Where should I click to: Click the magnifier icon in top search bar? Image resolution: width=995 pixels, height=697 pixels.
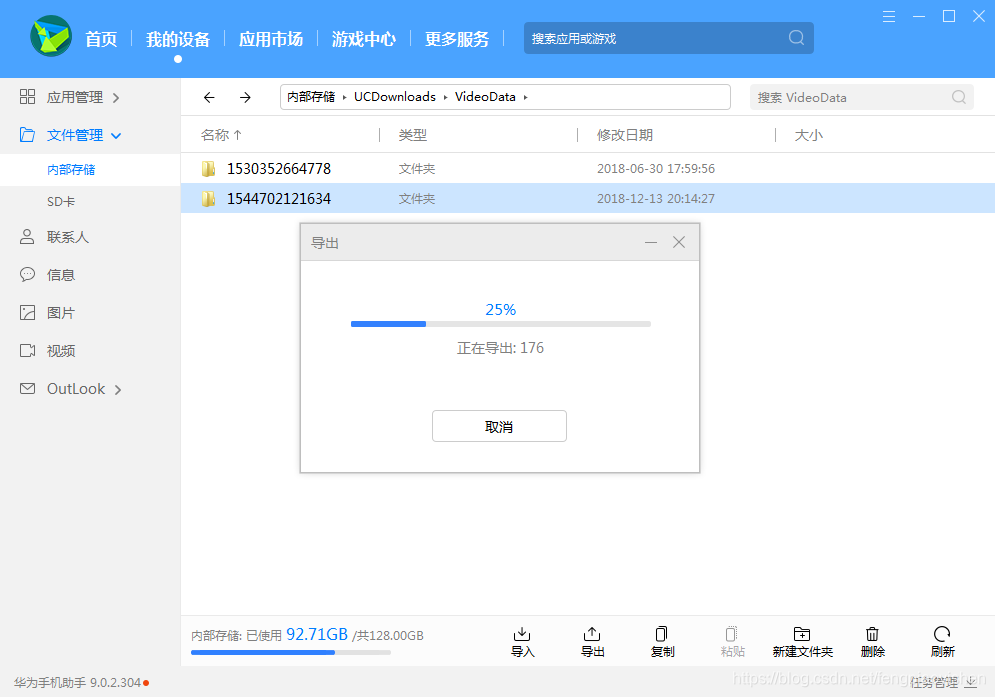click(796, 38)
